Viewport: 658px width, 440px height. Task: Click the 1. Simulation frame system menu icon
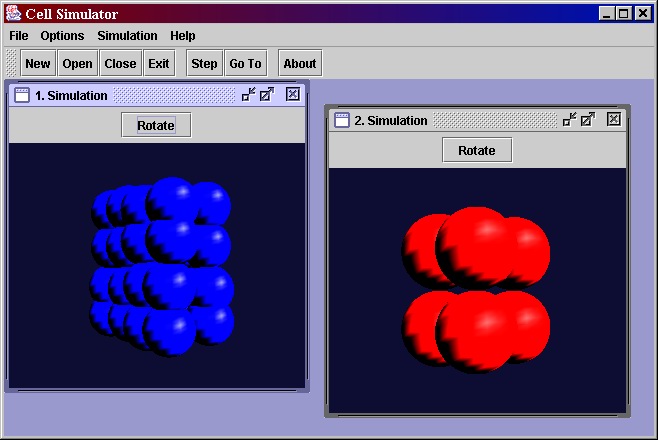tap(22, 95)
